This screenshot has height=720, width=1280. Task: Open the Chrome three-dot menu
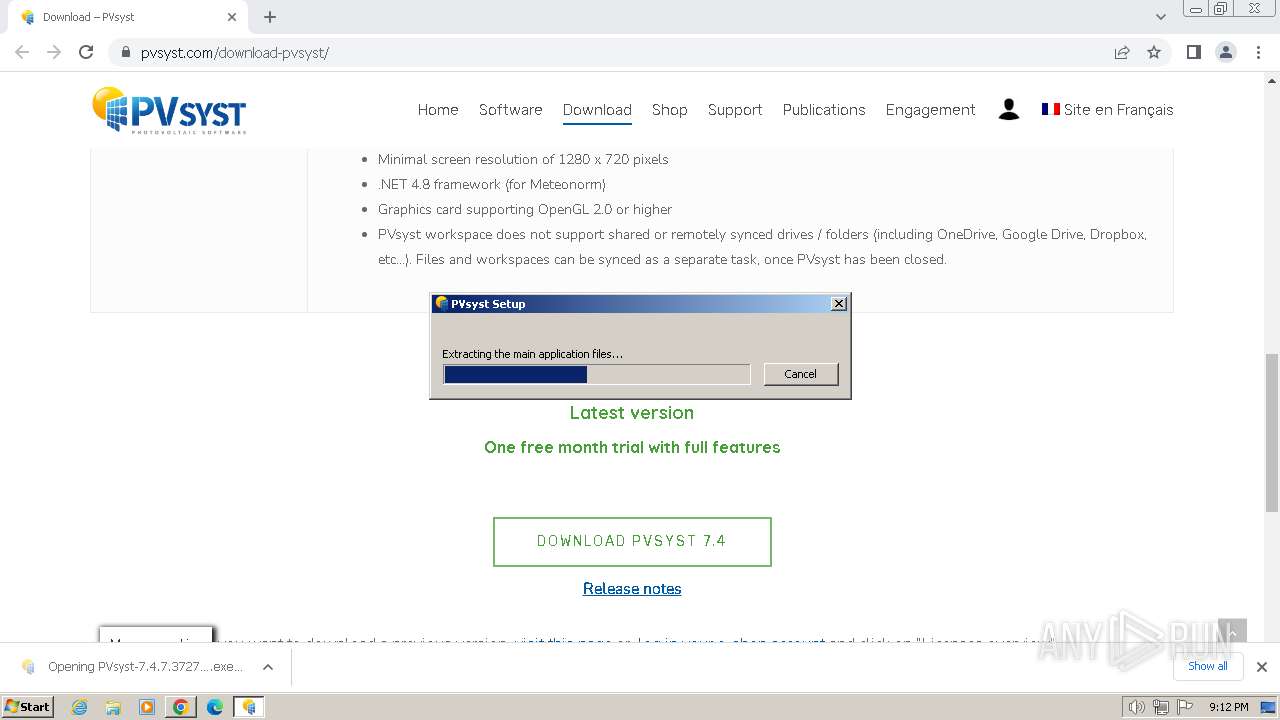[1259, 52]
